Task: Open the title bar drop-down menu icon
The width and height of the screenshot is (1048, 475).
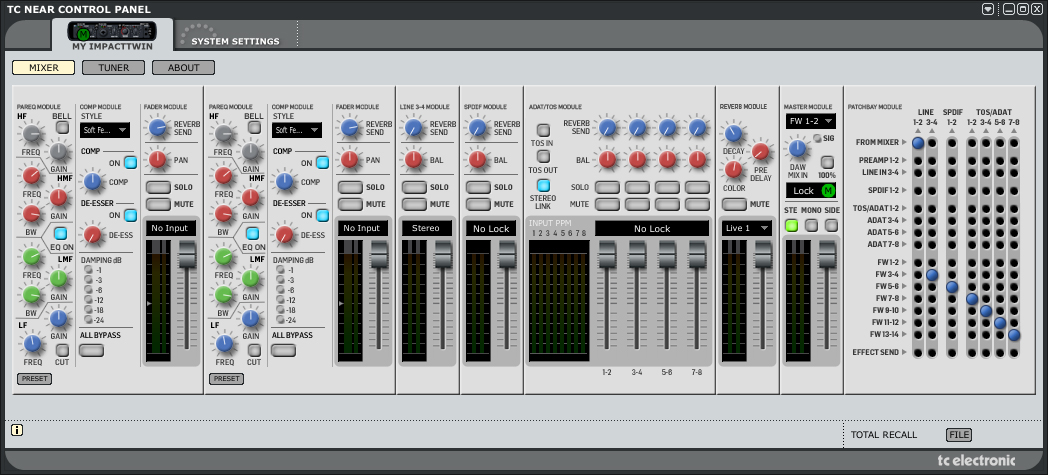Action: click(x=988, y=9)
